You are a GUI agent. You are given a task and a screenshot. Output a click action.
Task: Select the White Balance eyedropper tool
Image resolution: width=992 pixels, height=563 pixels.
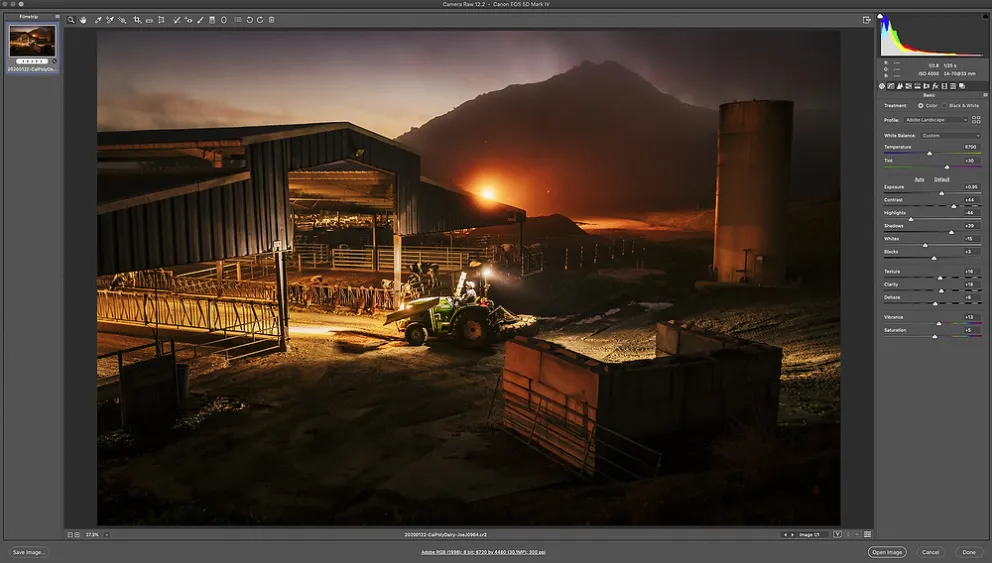[x=97, y=20]
